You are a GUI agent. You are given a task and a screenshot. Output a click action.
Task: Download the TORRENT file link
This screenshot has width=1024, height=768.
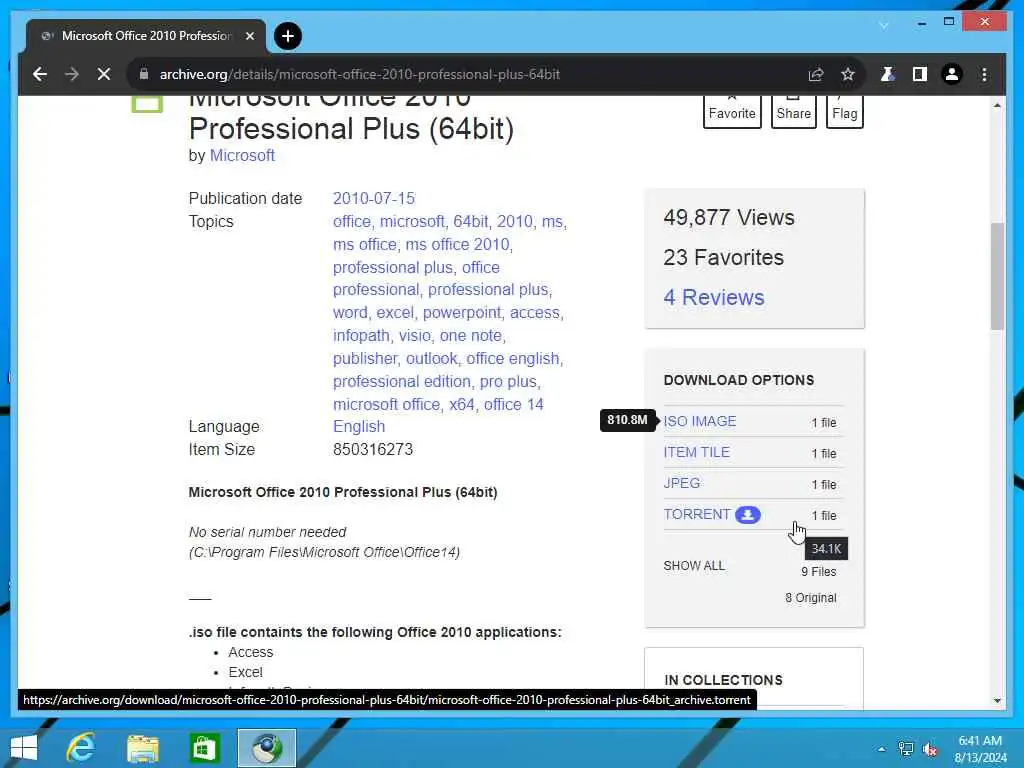[x=697, y=514]
